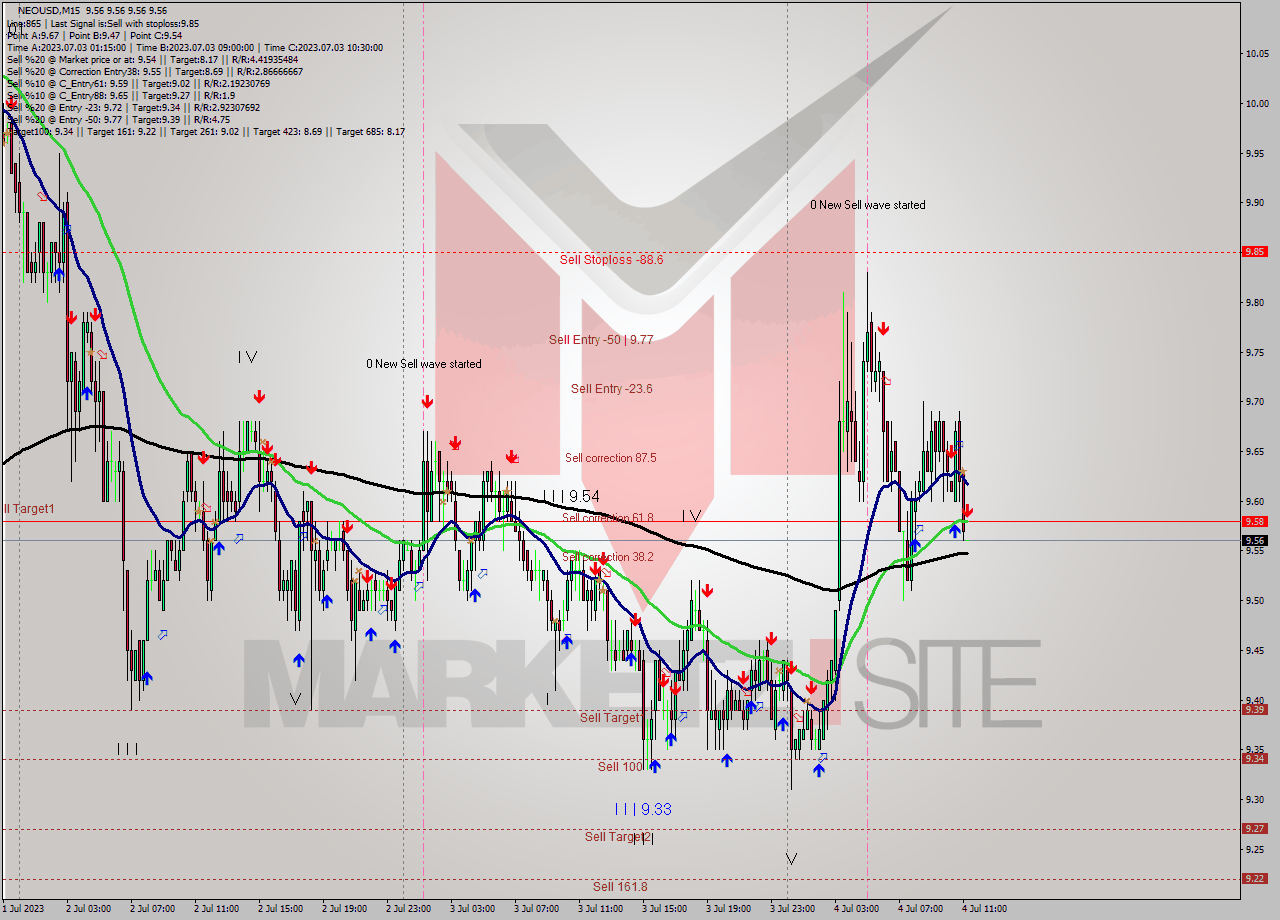This screenshot has height=920, width=1280.
Task: Click the '3 Jul 23:00' time axis label
Action: pyautogui.click(x=792, y=909)
